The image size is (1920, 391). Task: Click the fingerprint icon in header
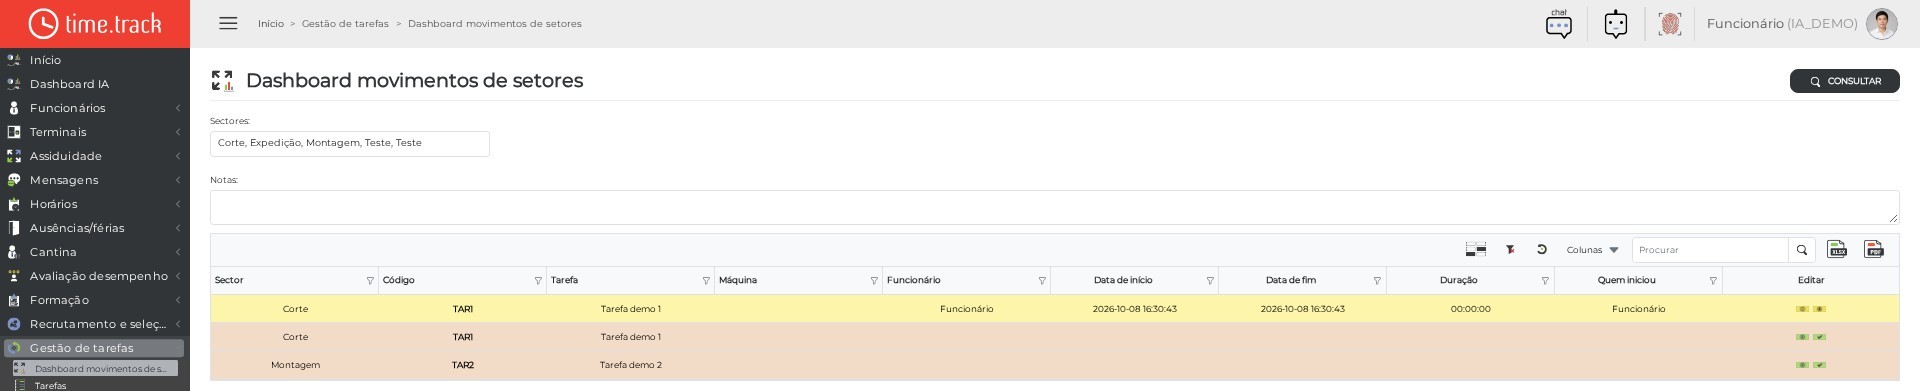coord(1669,24)
